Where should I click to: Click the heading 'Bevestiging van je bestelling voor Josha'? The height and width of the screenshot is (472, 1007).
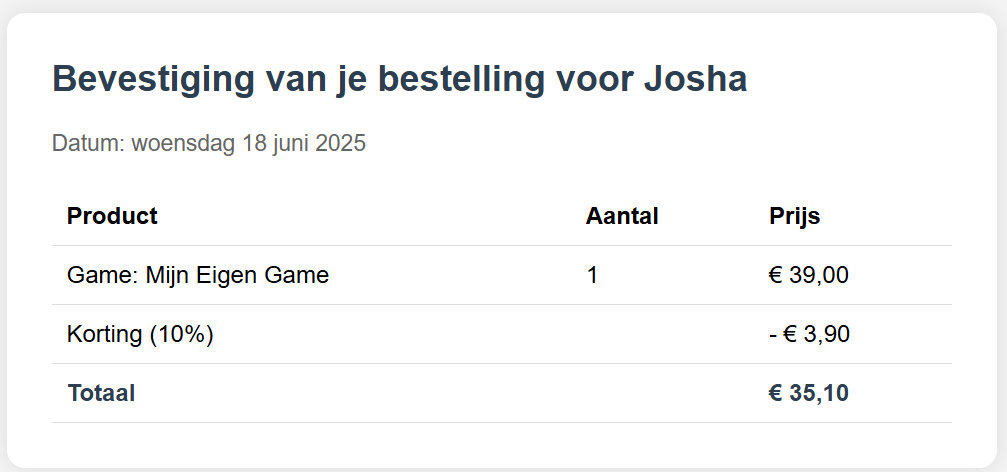399,80
